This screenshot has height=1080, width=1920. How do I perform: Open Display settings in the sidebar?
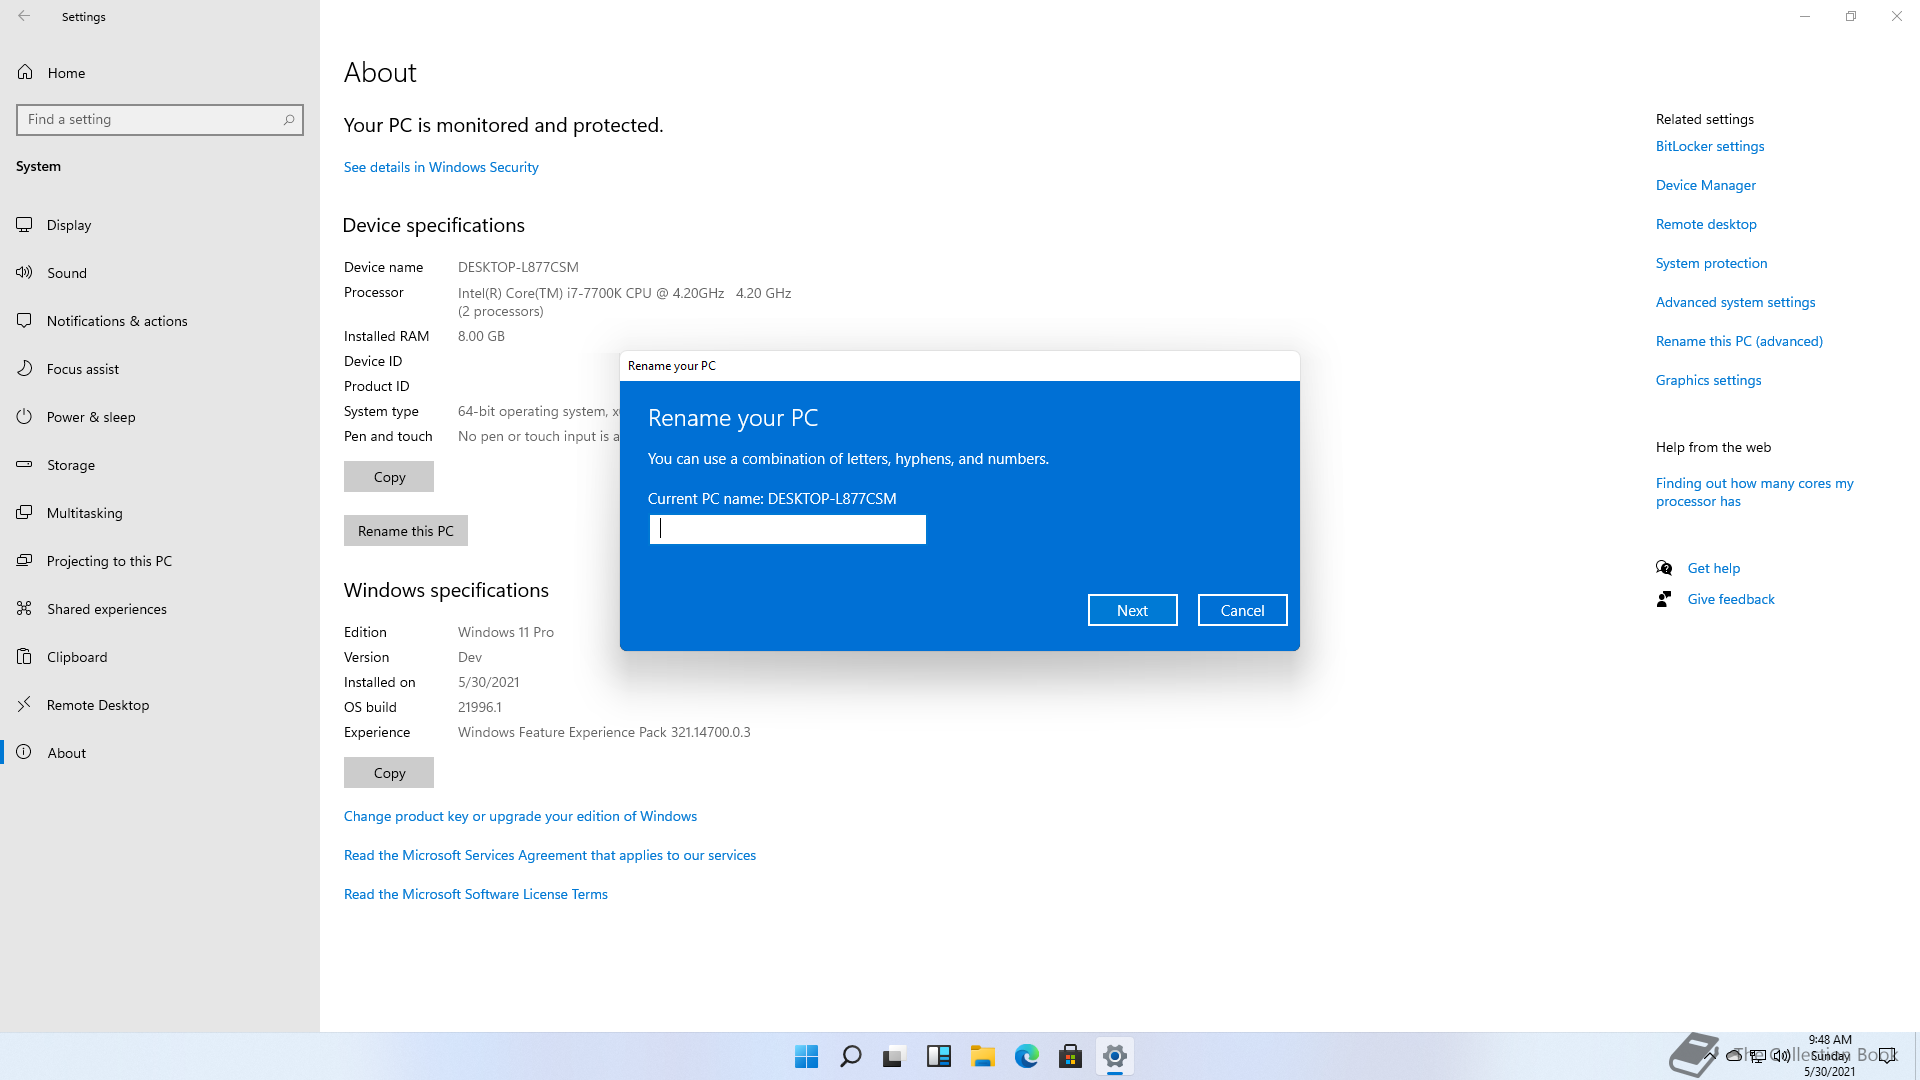(x=160, y=225)
